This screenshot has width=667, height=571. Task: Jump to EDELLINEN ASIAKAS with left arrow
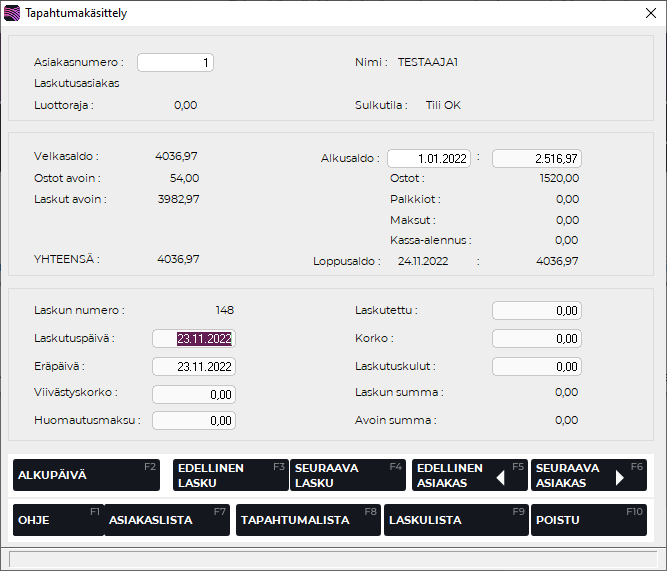(469, 475)
